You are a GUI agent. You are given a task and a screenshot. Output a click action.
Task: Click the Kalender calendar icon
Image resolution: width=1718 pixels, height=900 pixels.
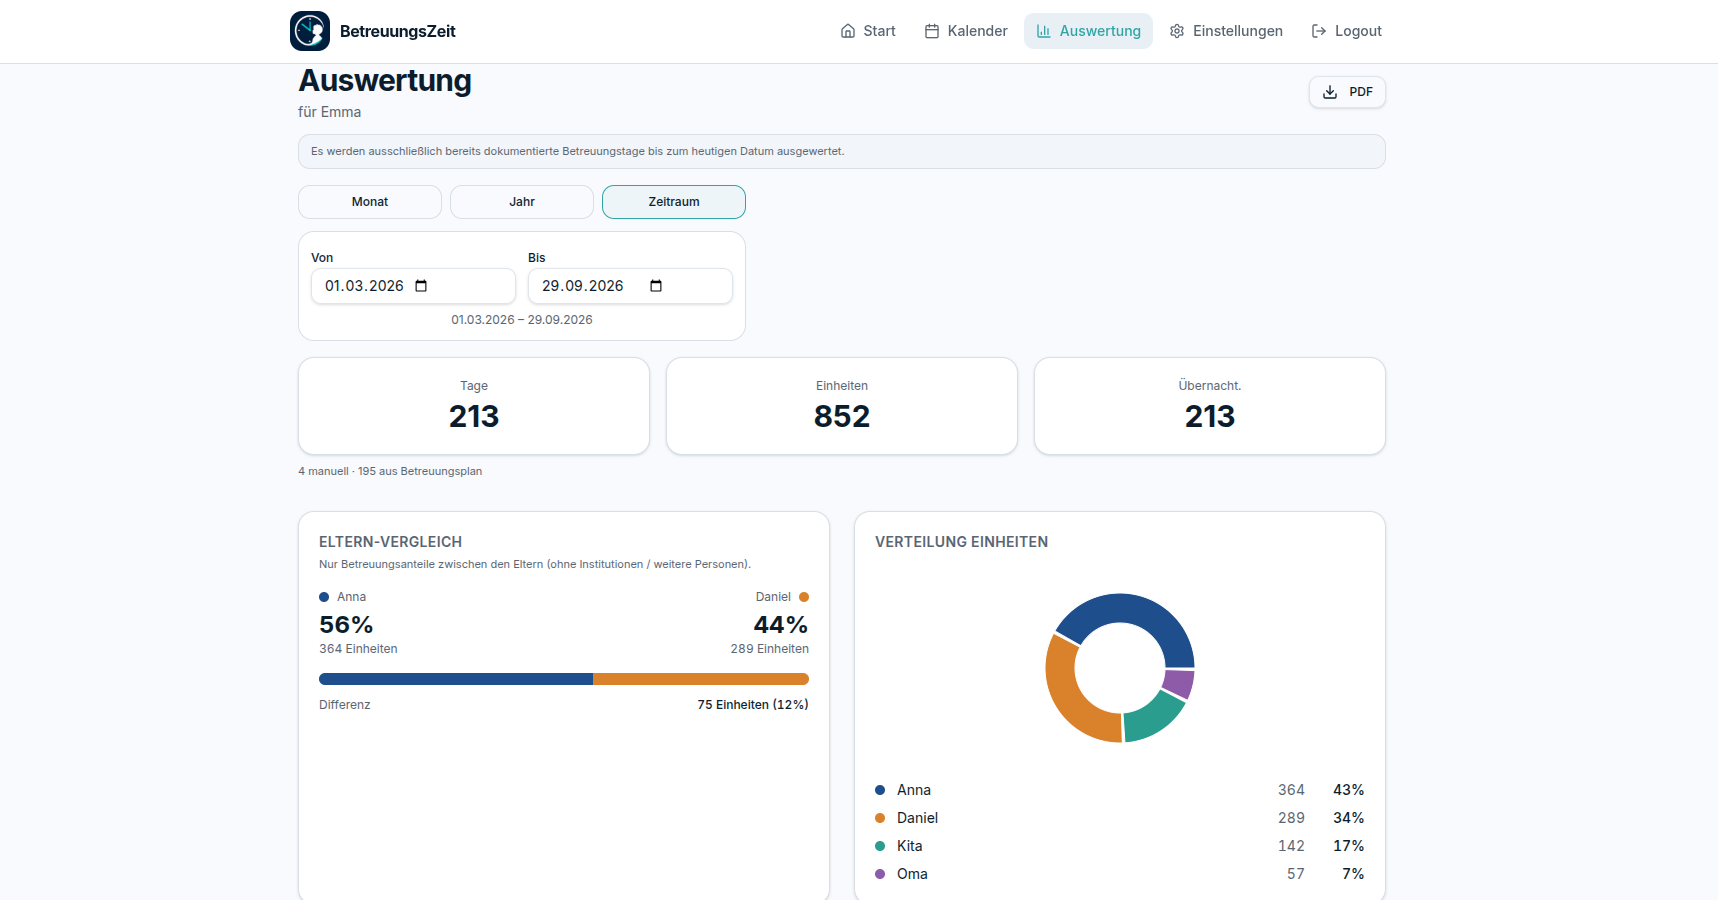click(932, 31)
